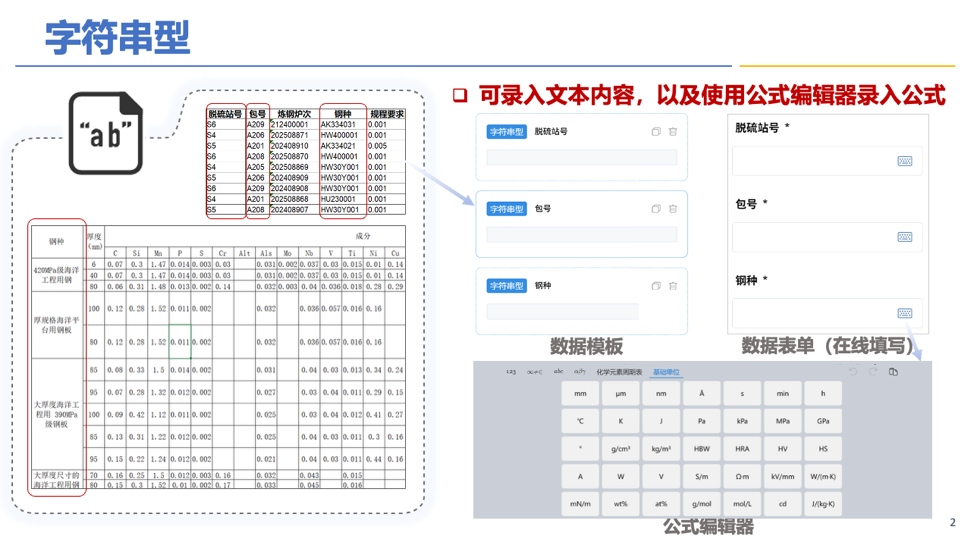Delete the 包号 template field
Screen dimensions: 971x546
[673, 209]
